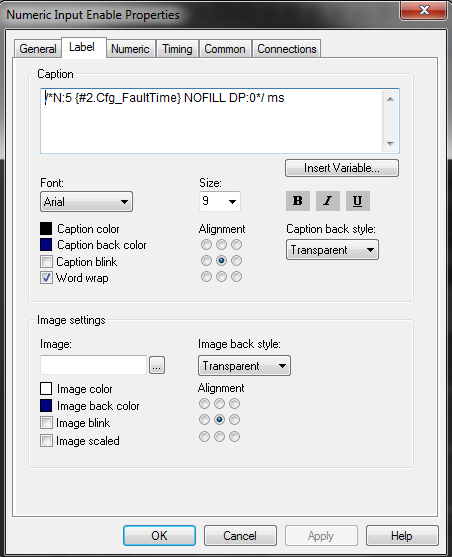Open the font Size dropdown
The image size is (452, 557).
(220, 201)
